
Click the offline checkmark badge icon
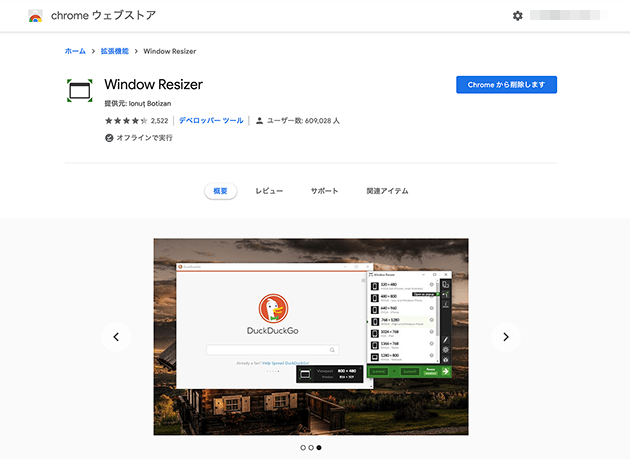coord(109,138)
